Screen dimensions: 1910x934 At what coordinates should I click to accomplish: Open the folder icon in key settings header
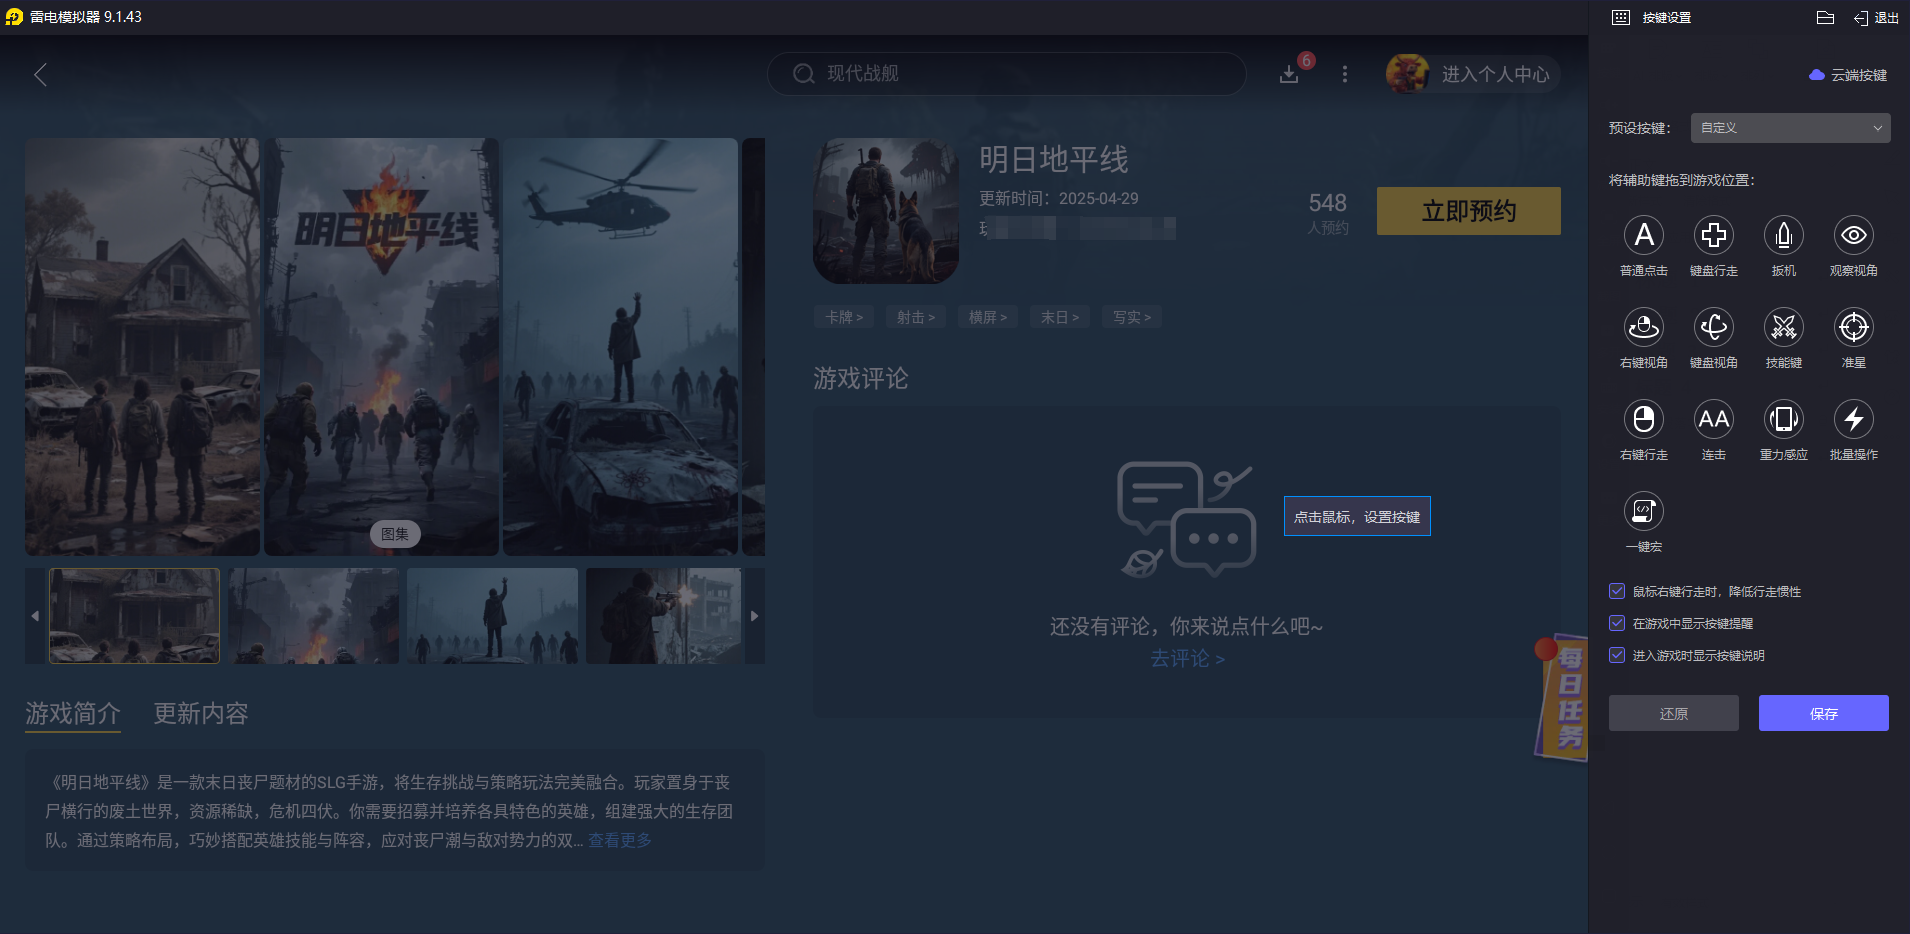click(x=1825, y=17)
